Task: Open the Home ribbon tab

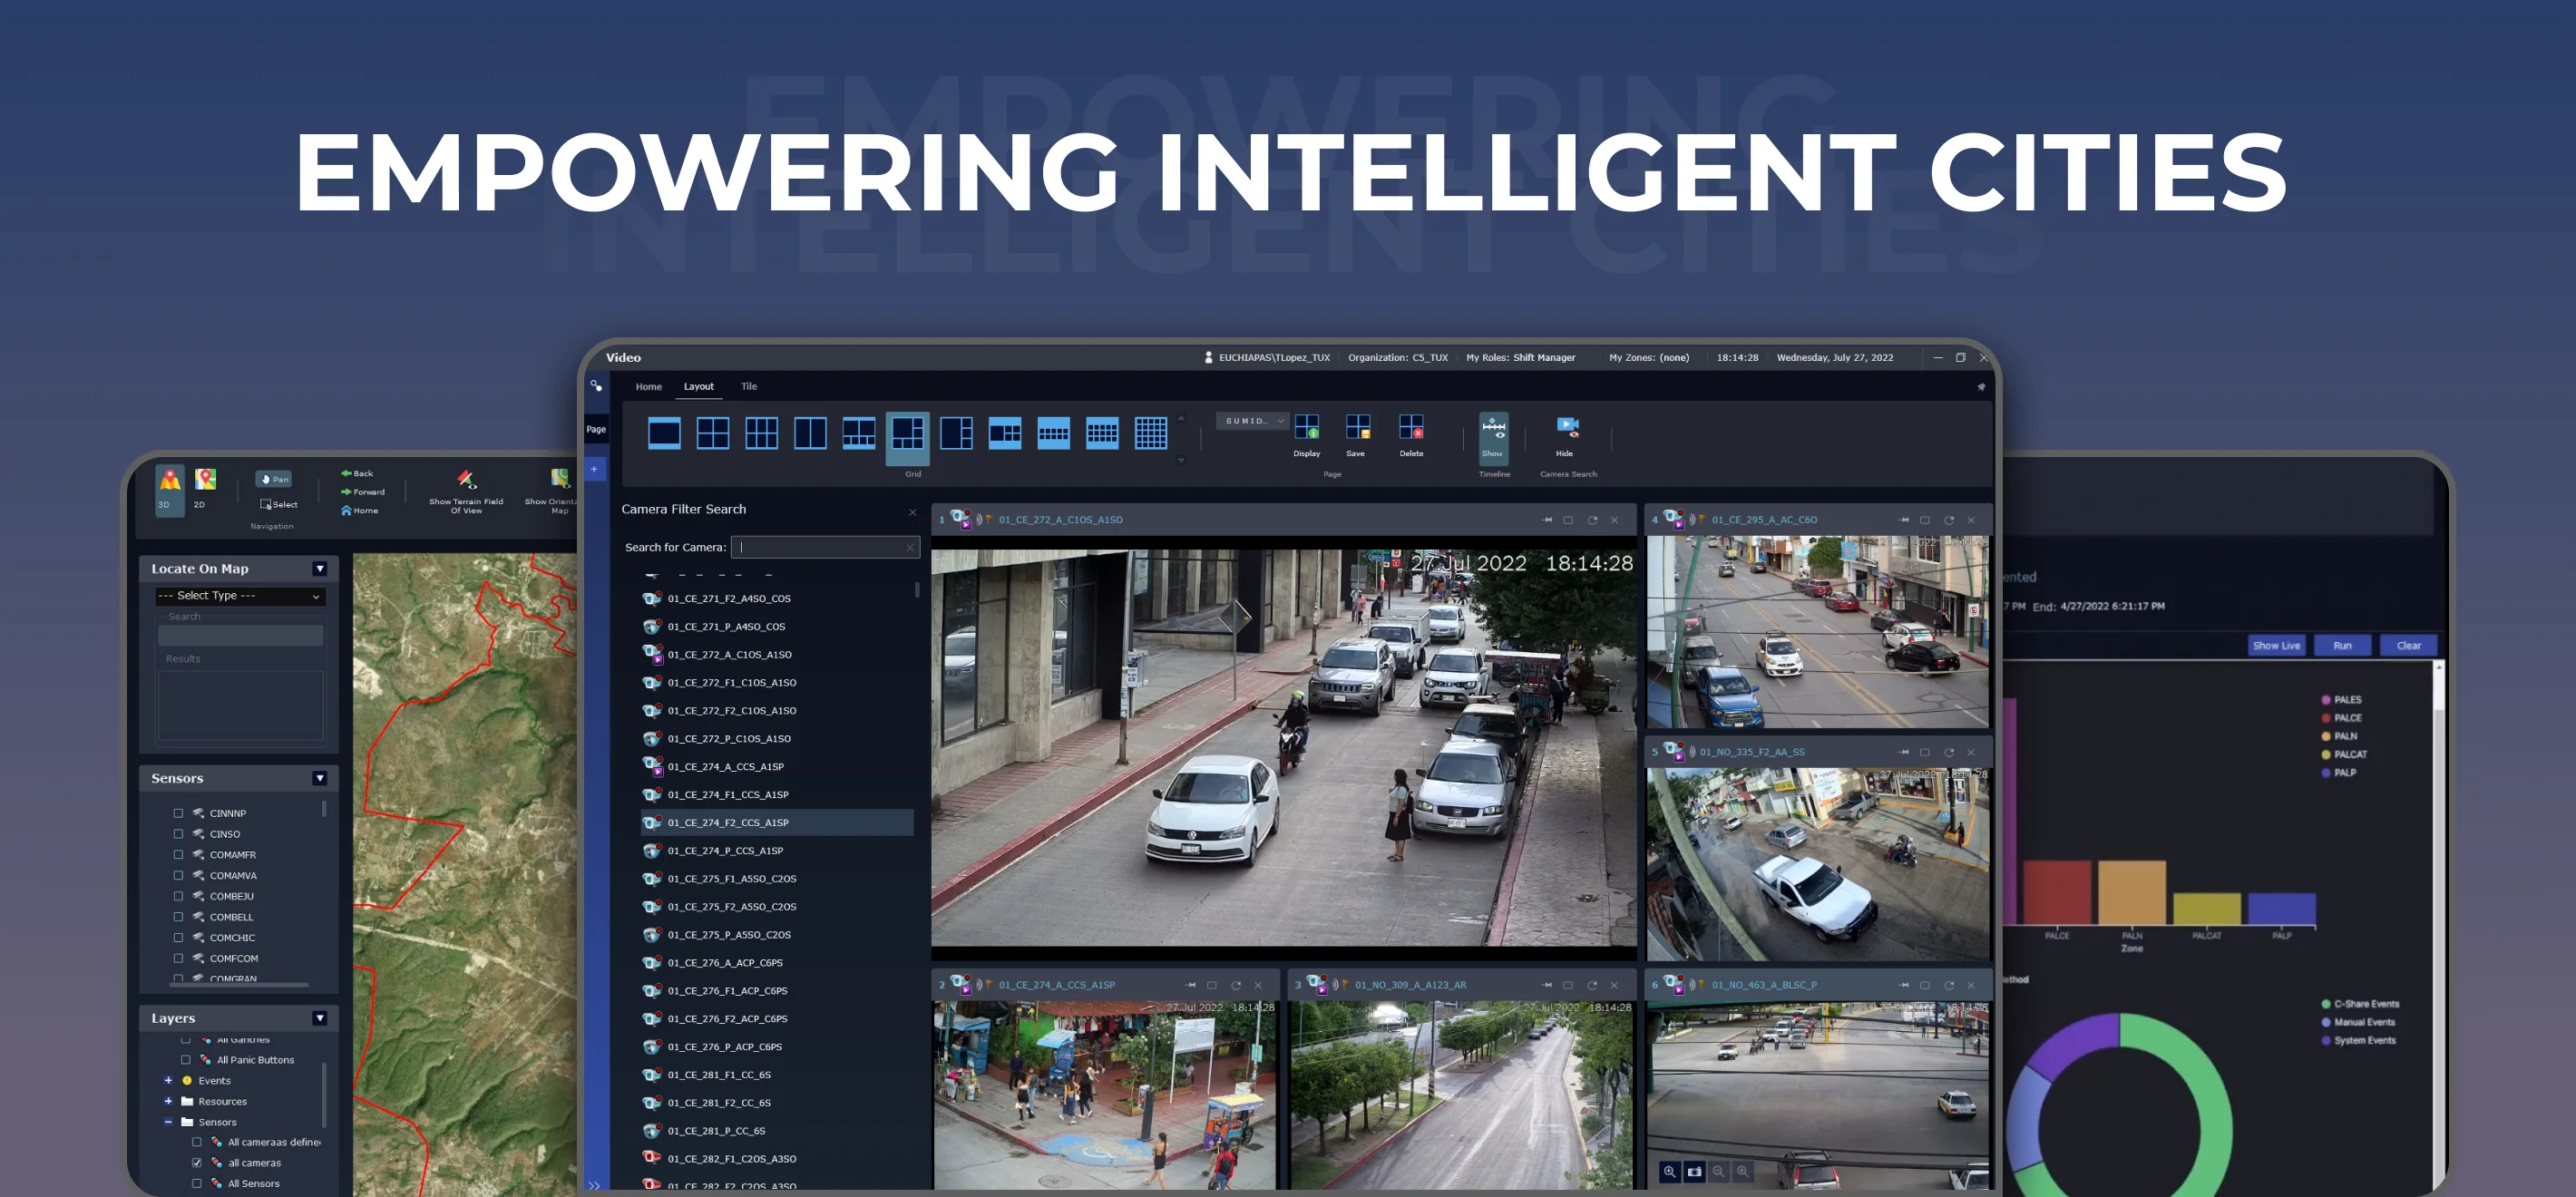Action: click(649, 386)
